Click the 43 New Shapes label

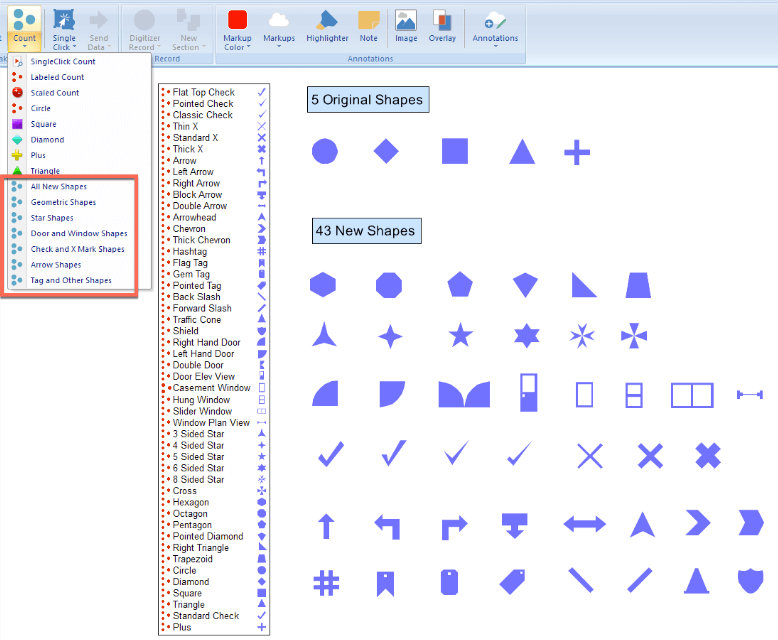point(366,231)
